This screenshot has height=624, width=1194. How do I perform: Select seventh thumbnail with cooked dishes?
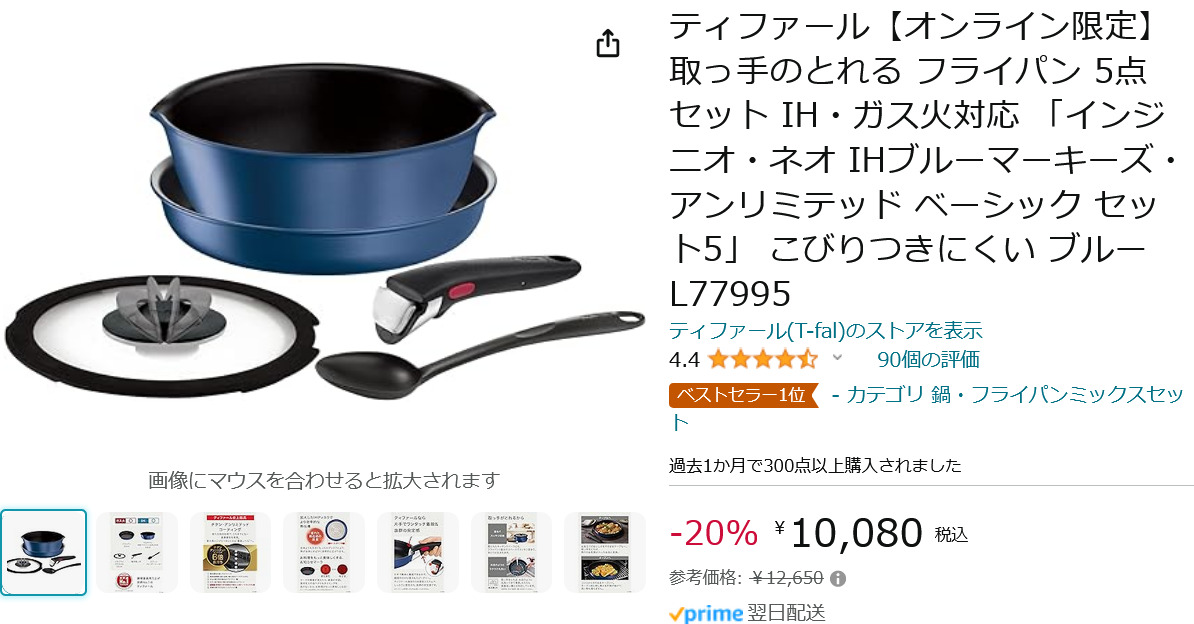click(x=605, y=552)
